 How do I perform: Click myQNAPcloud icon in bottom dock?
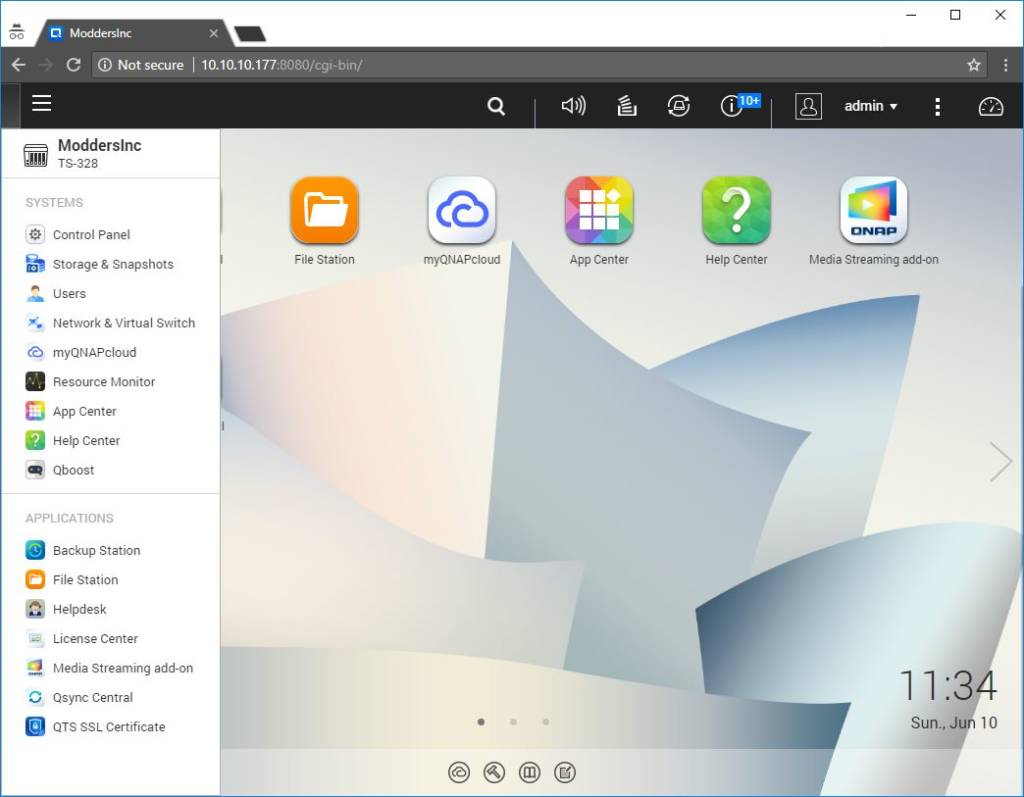coord(459,773)
